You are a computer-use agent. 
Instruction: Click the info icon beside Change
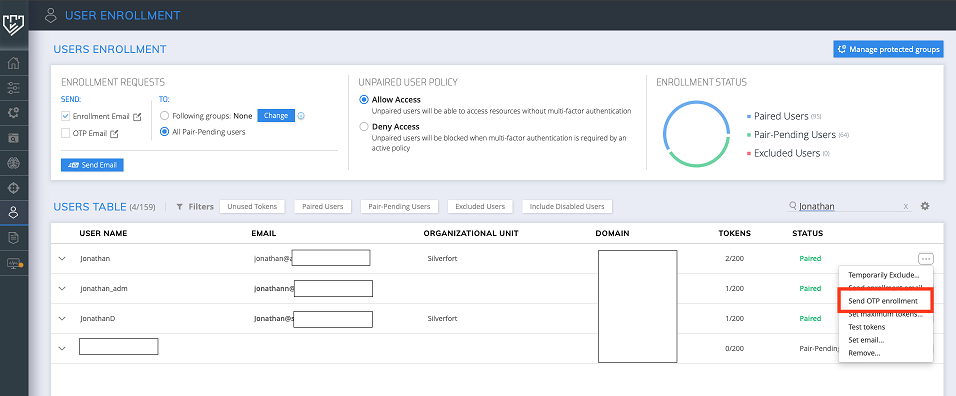pyautogui.click(x=301, y=116)
